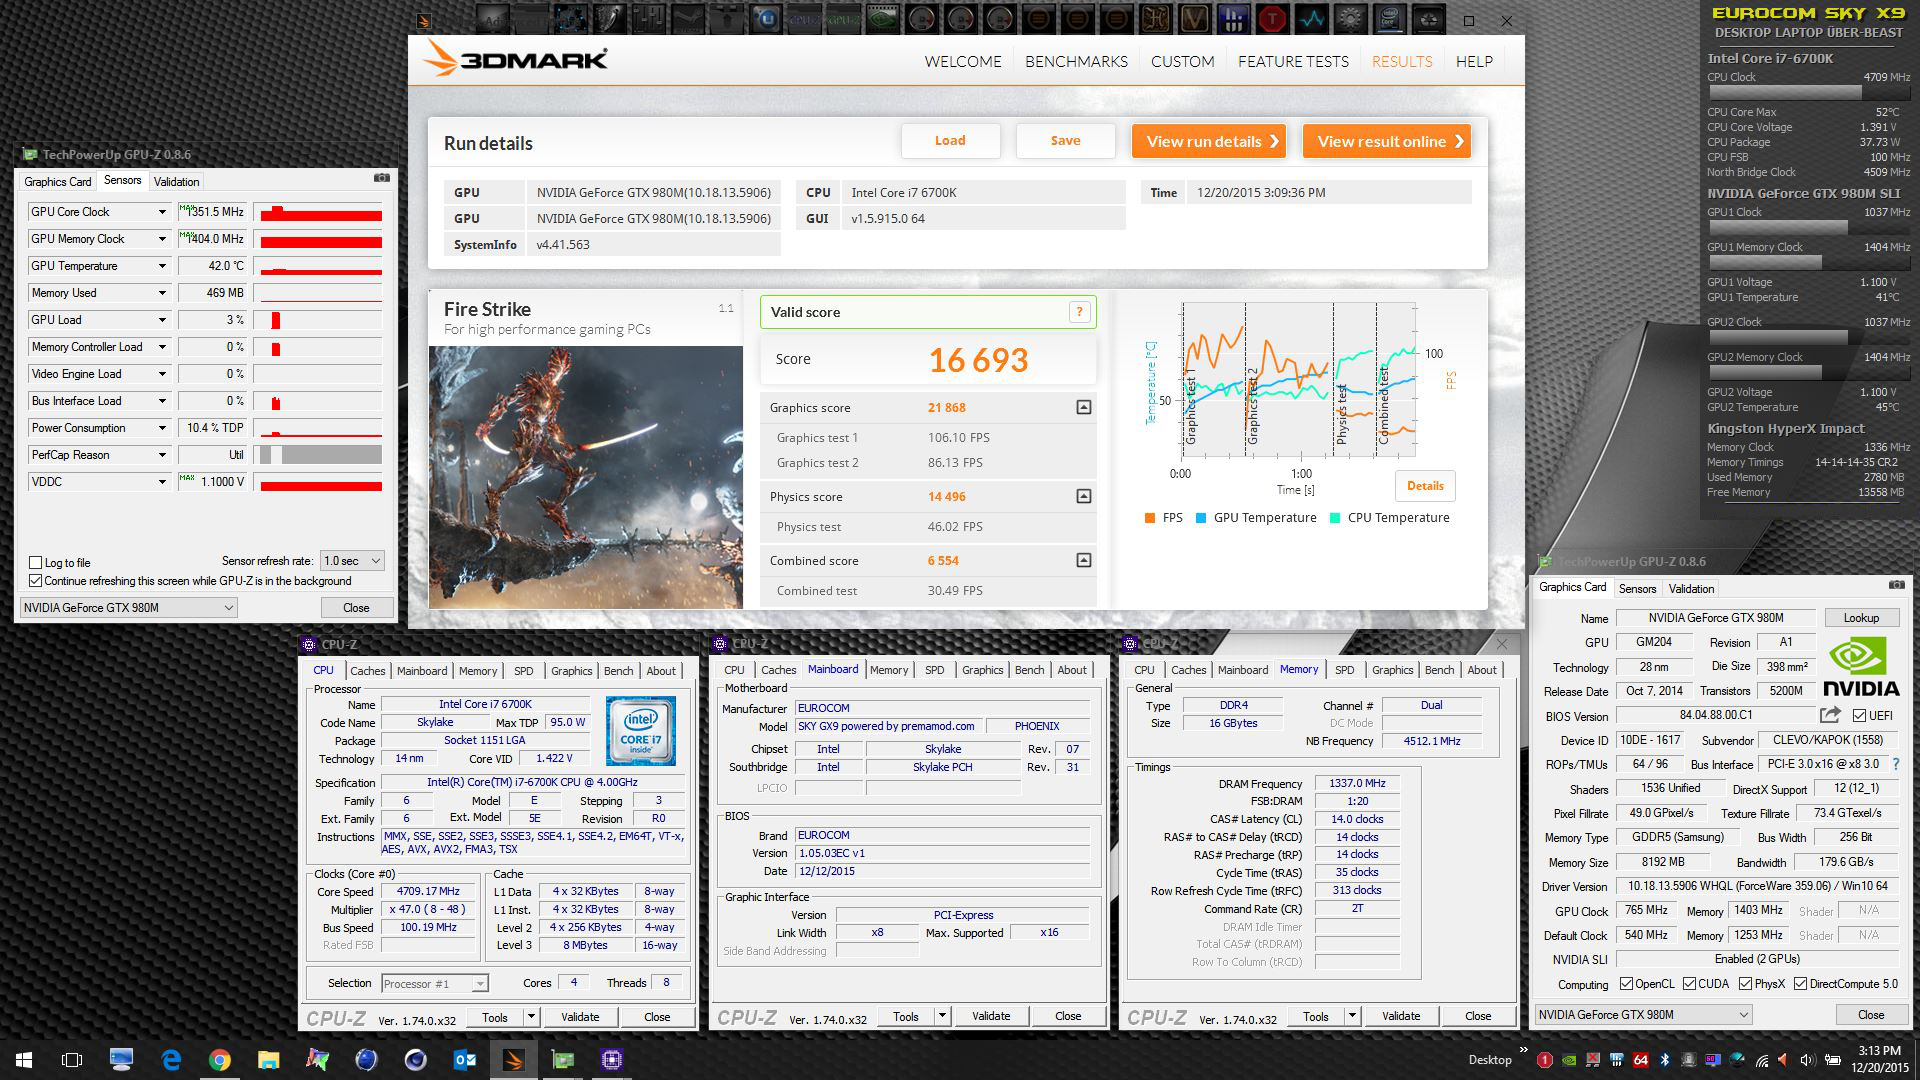Open the SPD tab in CPU-Z

pos(523,671)
